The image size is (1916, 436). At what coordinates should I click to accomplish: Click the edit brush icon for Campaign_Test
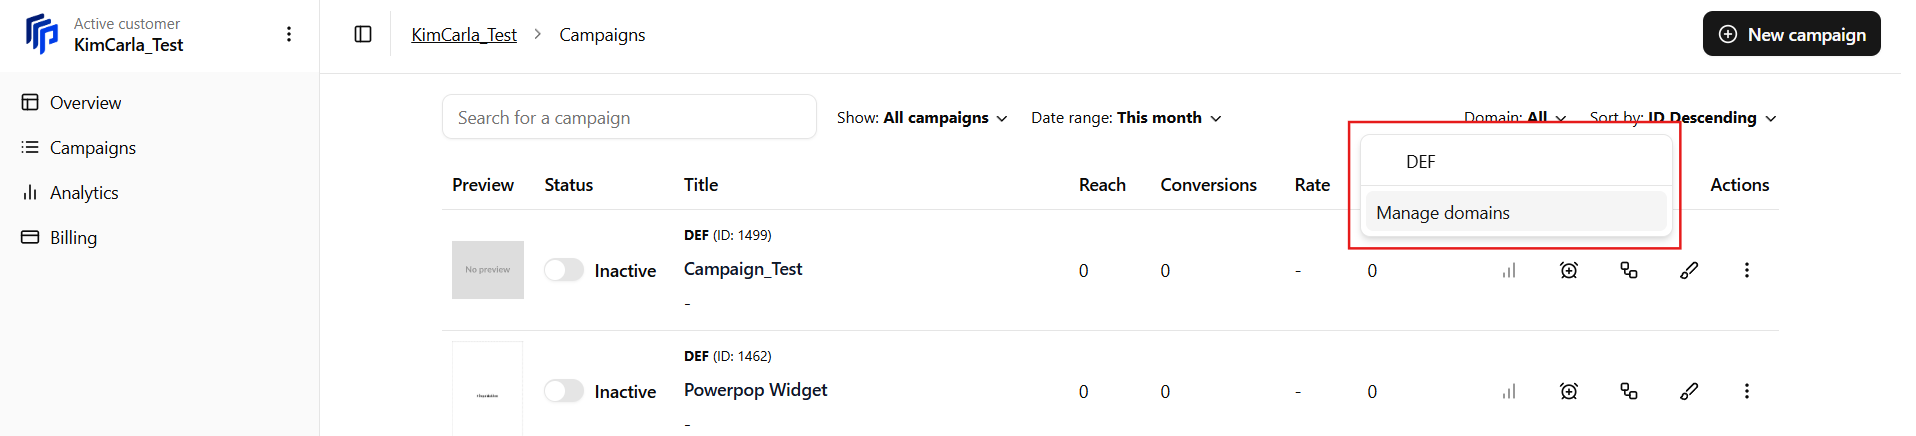[x=1689, y=271]
